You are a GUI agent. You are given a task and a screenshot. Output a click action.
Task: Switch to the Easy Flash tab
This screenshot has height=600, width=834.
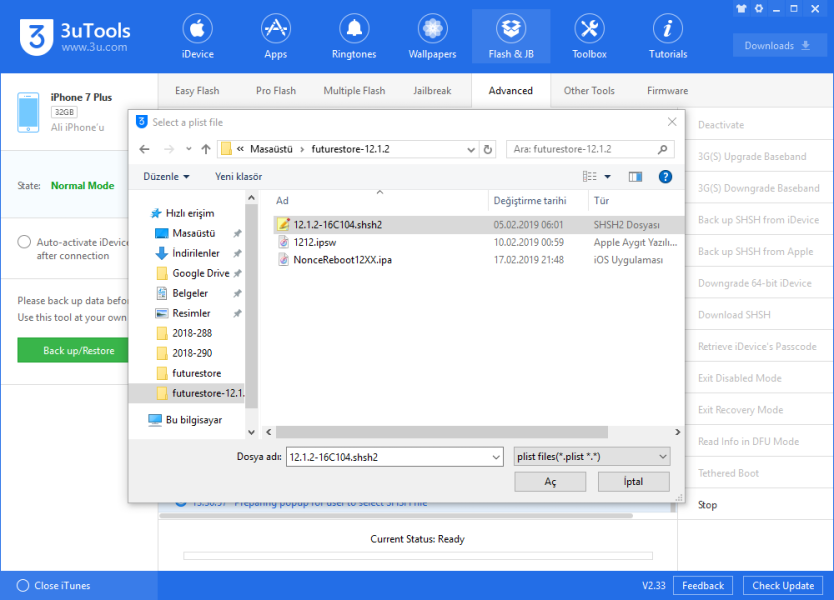[x=197, y=91]
